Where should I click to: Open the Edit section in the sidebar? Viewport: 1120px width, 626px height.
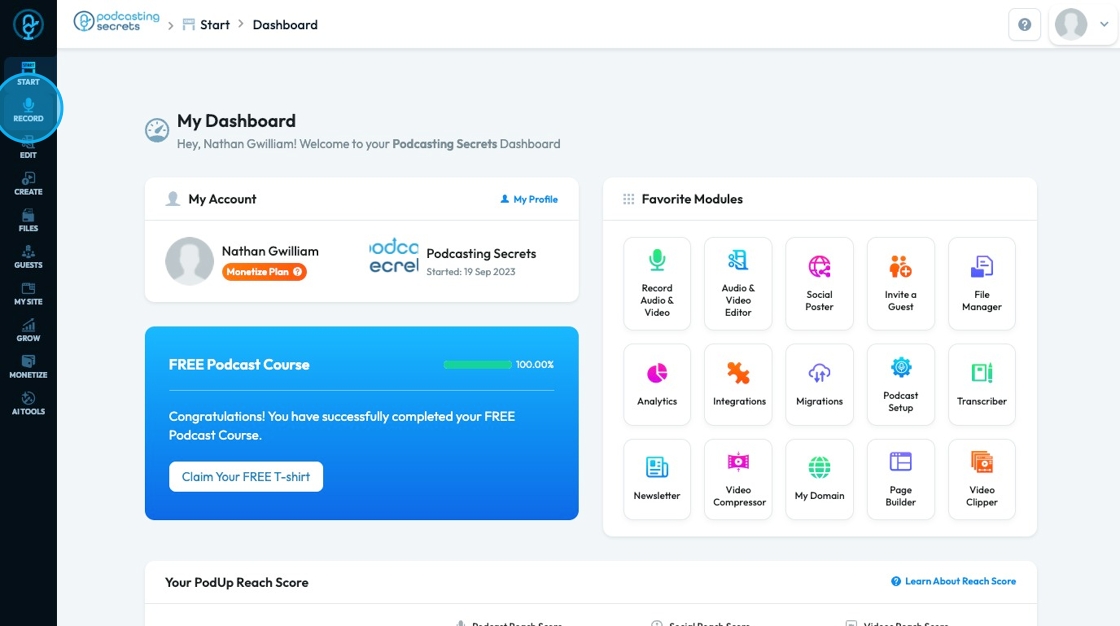[x=28, y=146]
